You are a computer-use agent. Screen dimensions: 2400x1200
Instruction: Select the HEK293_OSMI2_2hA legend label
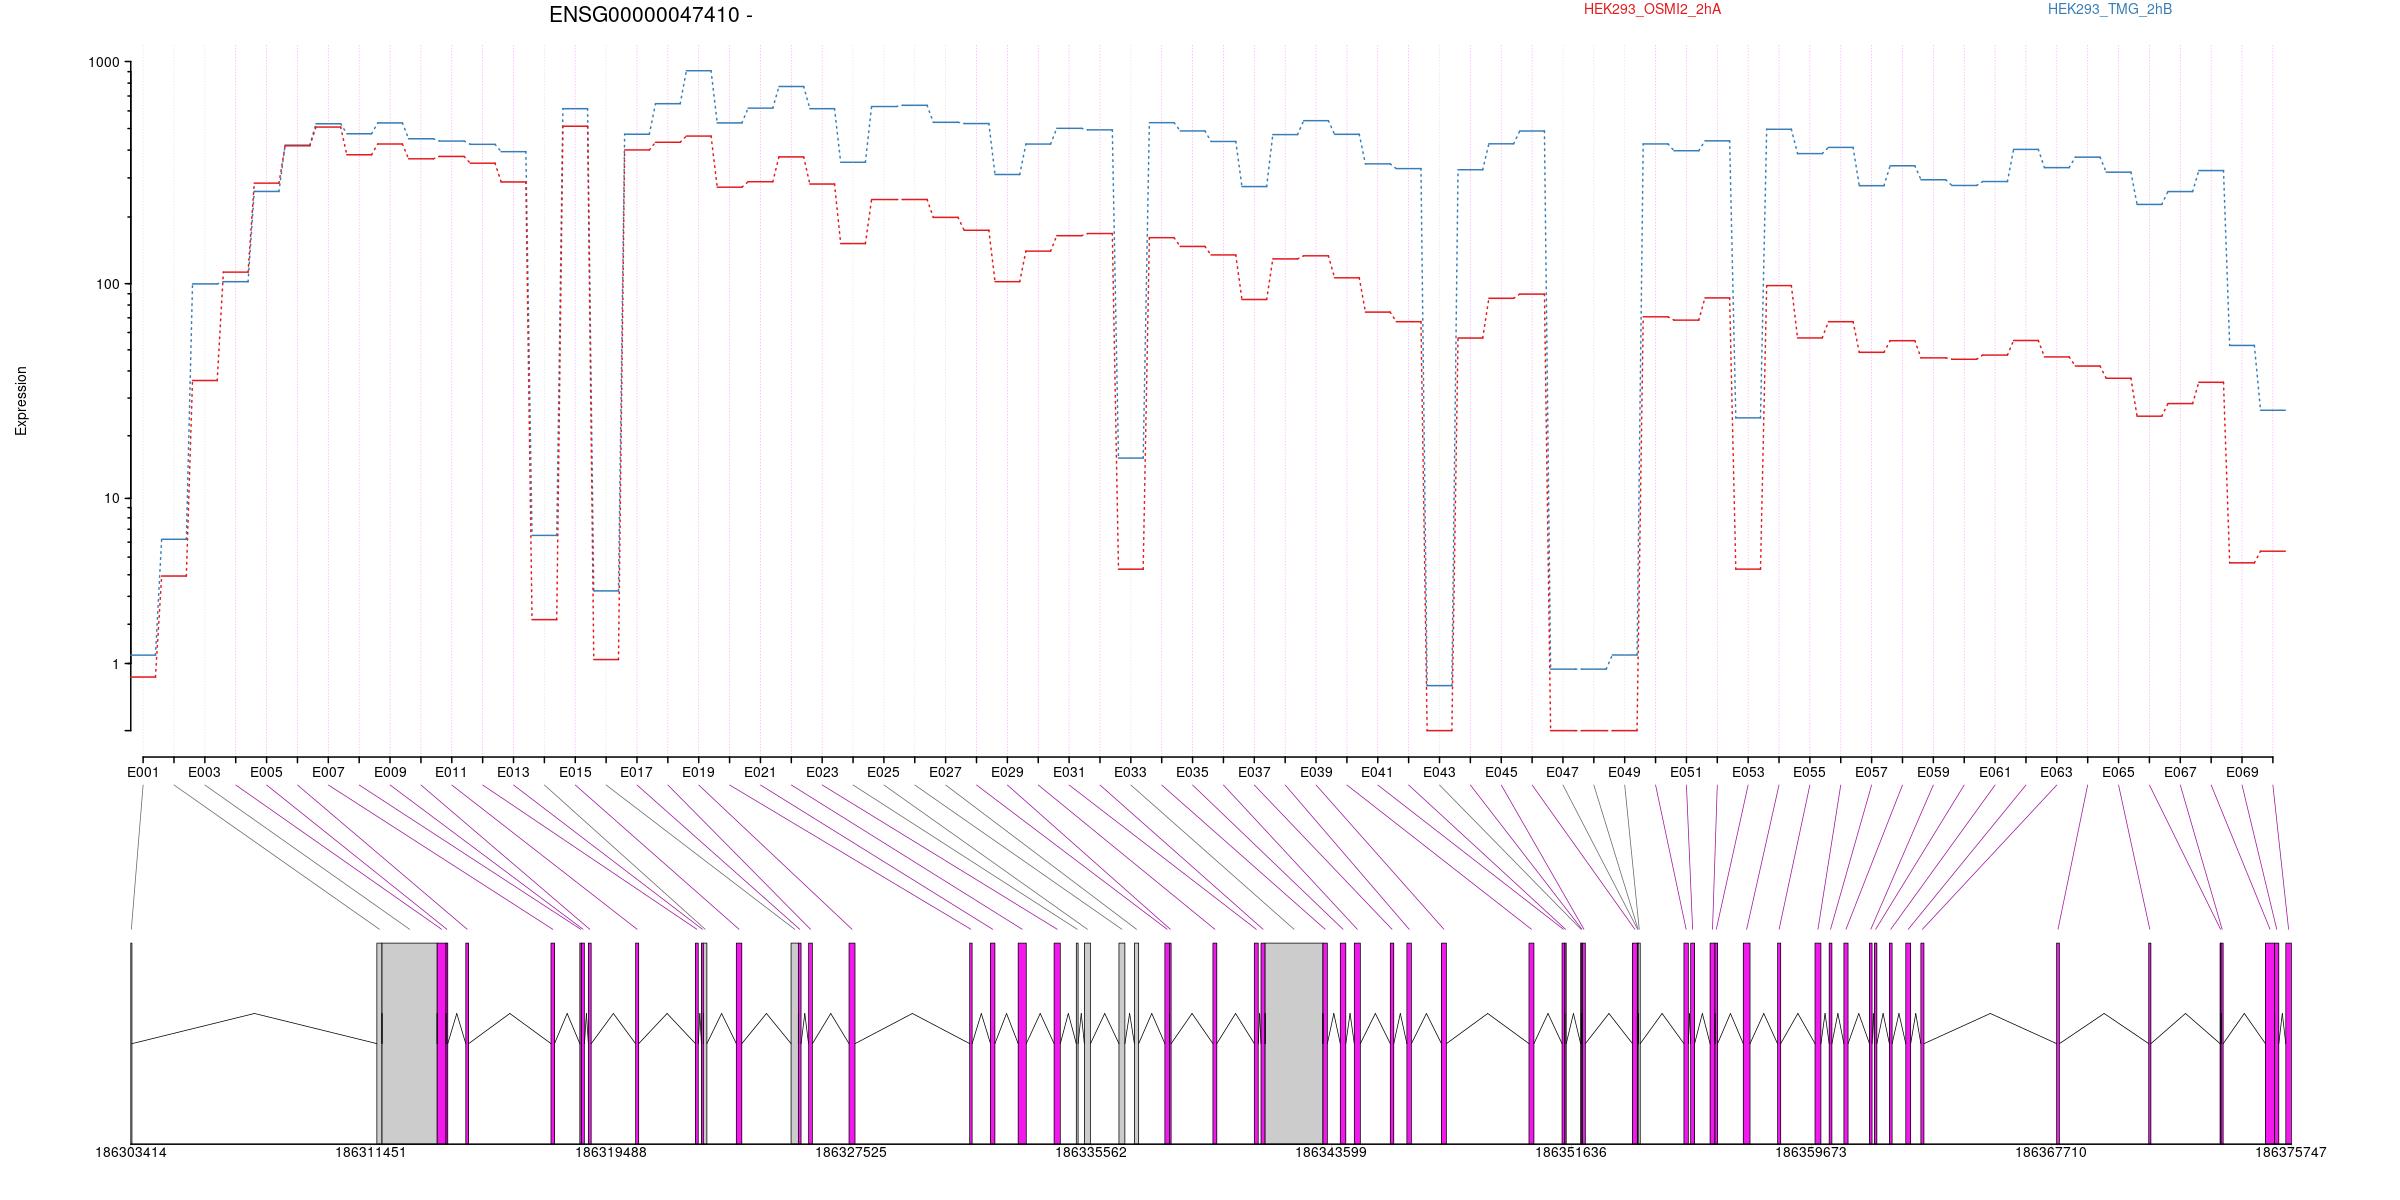coord(1652,9)
